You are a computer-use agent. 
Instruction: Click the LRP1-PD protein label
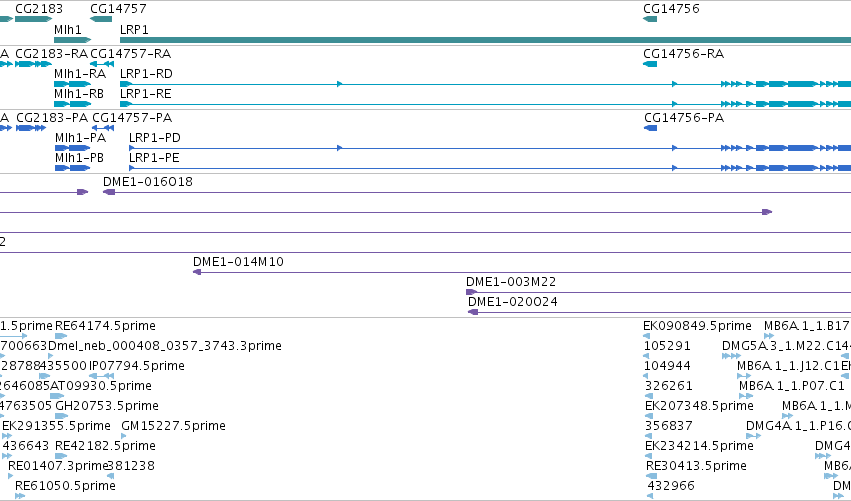tap(155, 138)
